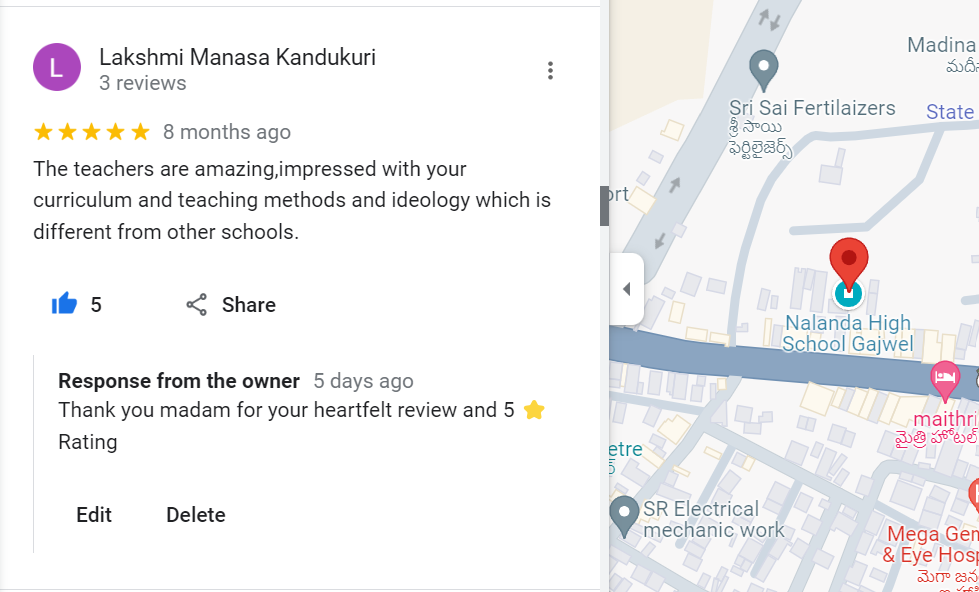The image size is (979, 592).
Task: Open the review's three-dot options menu
Action: [550, 70]
